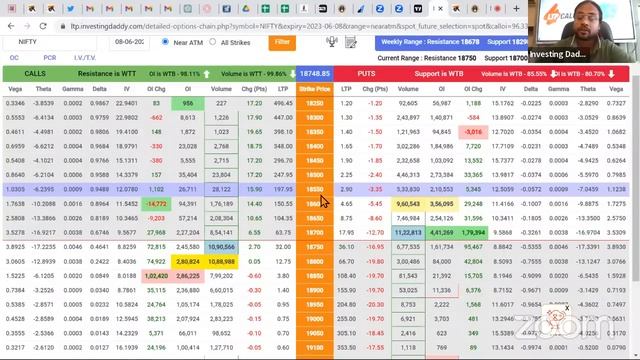Screen dimensions: 640x360
Task: Click the site lock icon in address bar
Action: [x=62, y=27]
